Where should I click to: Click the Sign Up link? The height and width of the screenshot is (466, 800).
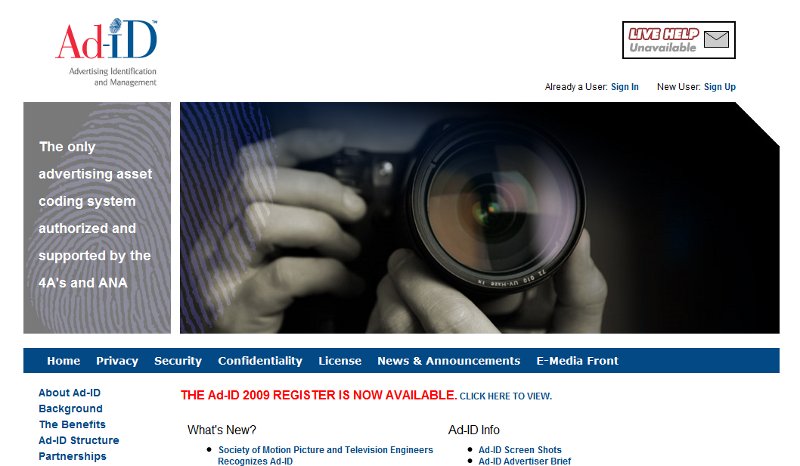(720, 87)
